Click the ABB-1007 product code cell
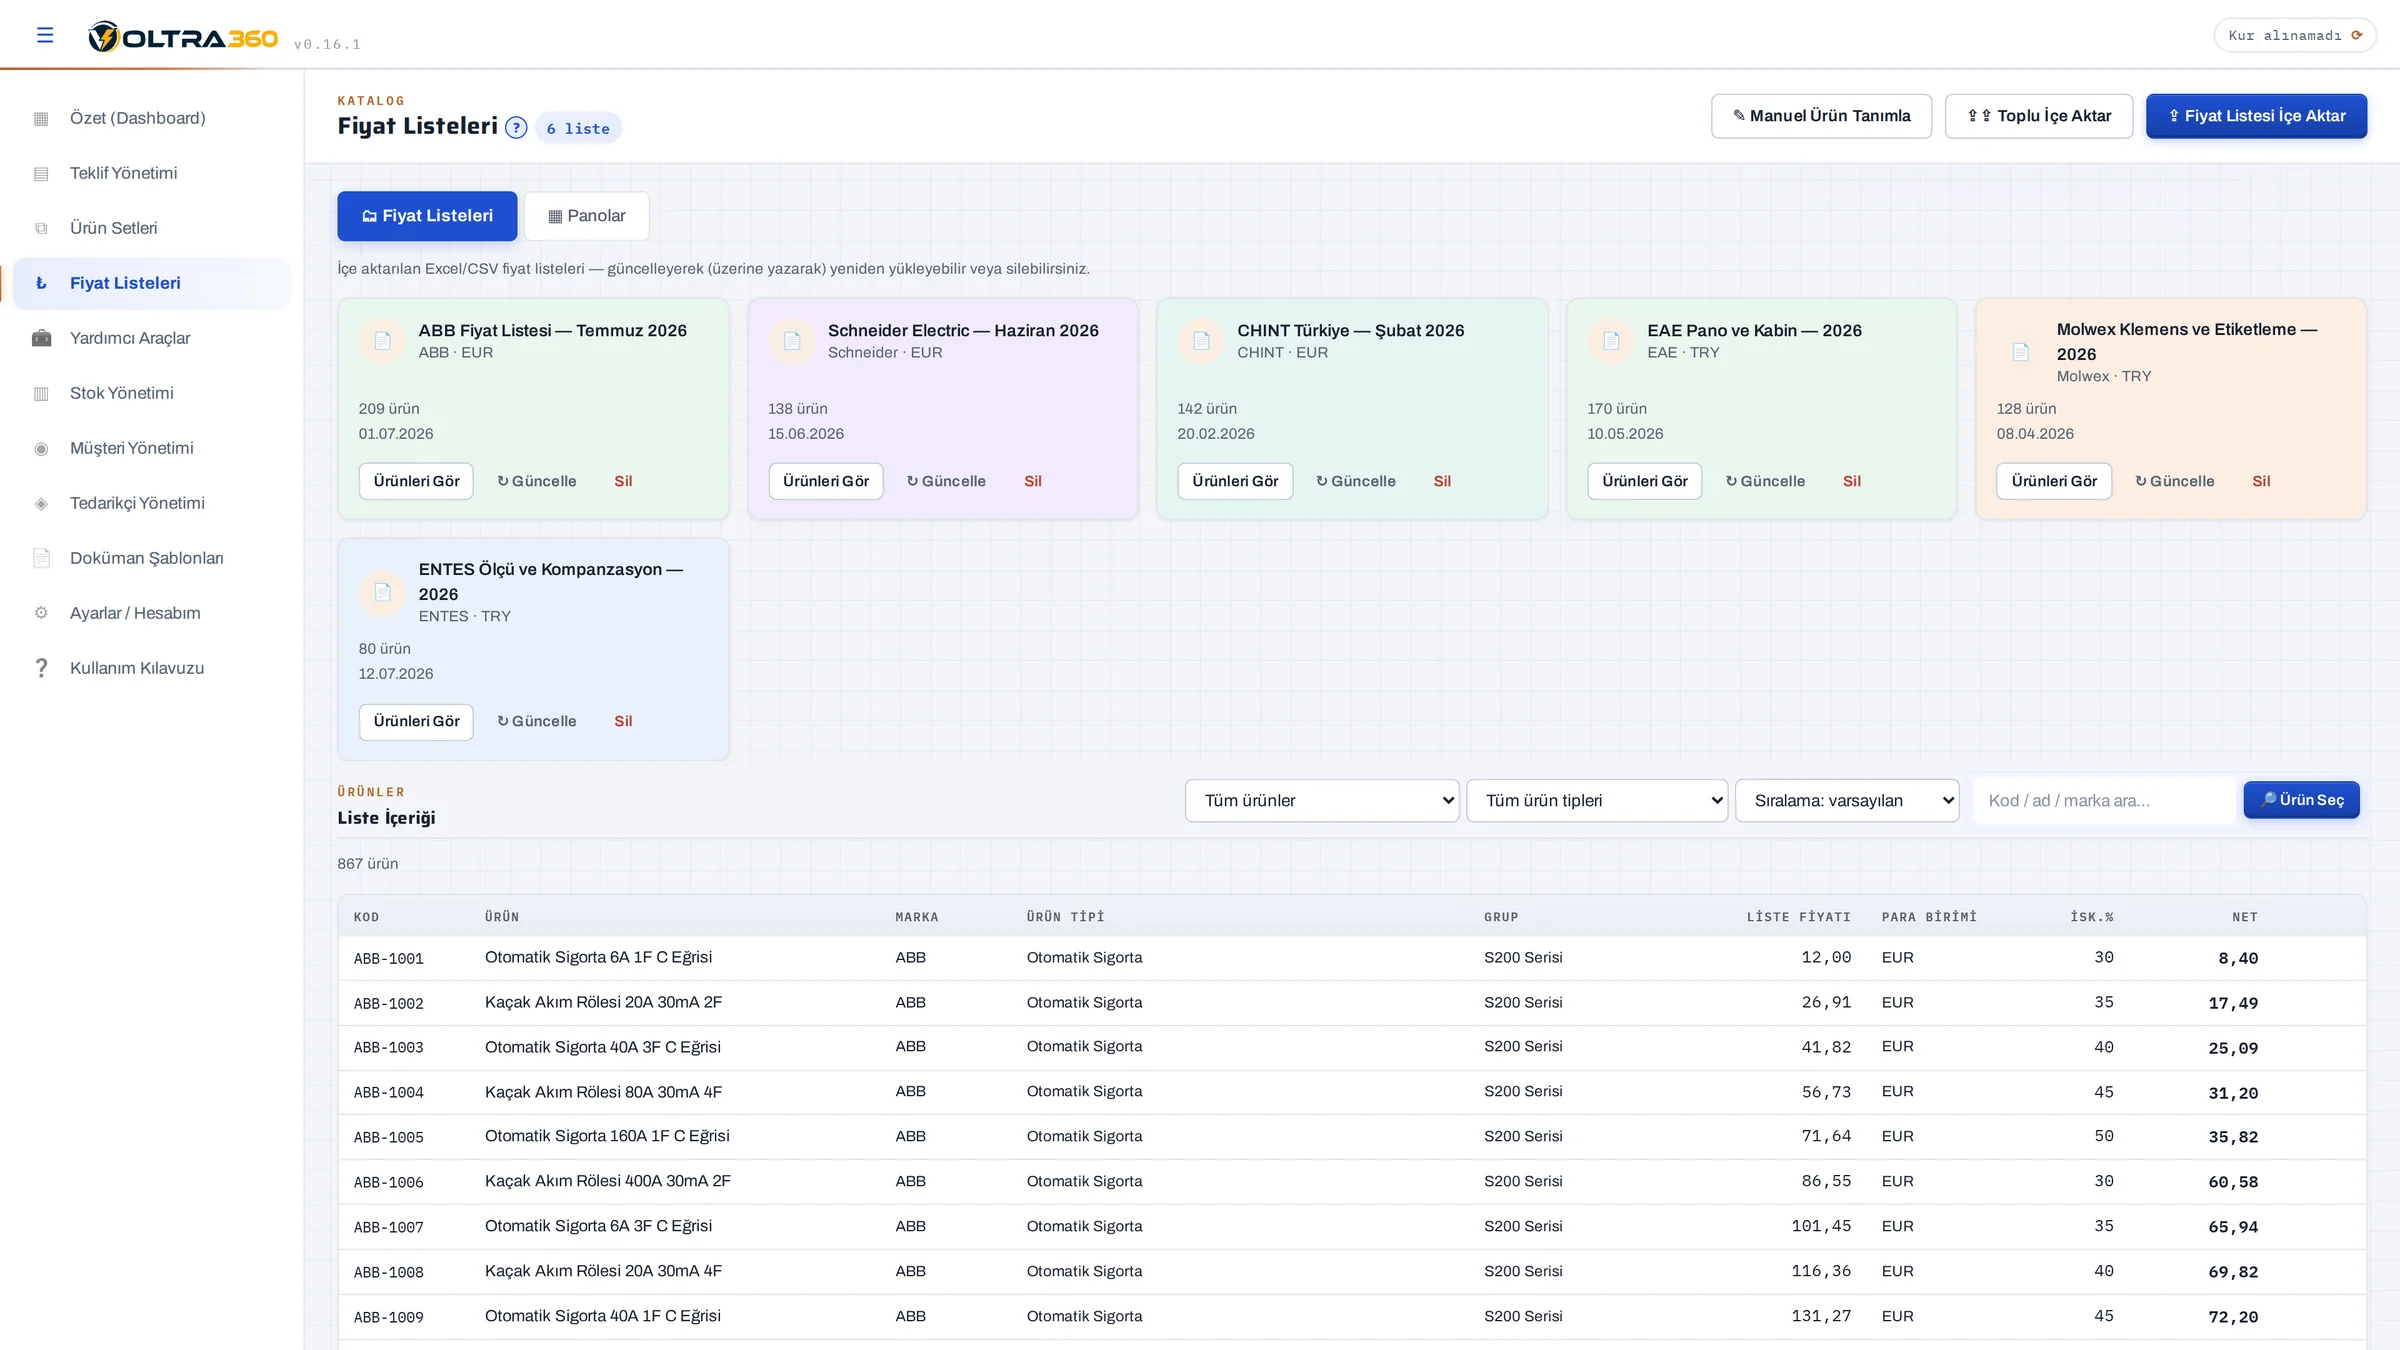 389,1227
